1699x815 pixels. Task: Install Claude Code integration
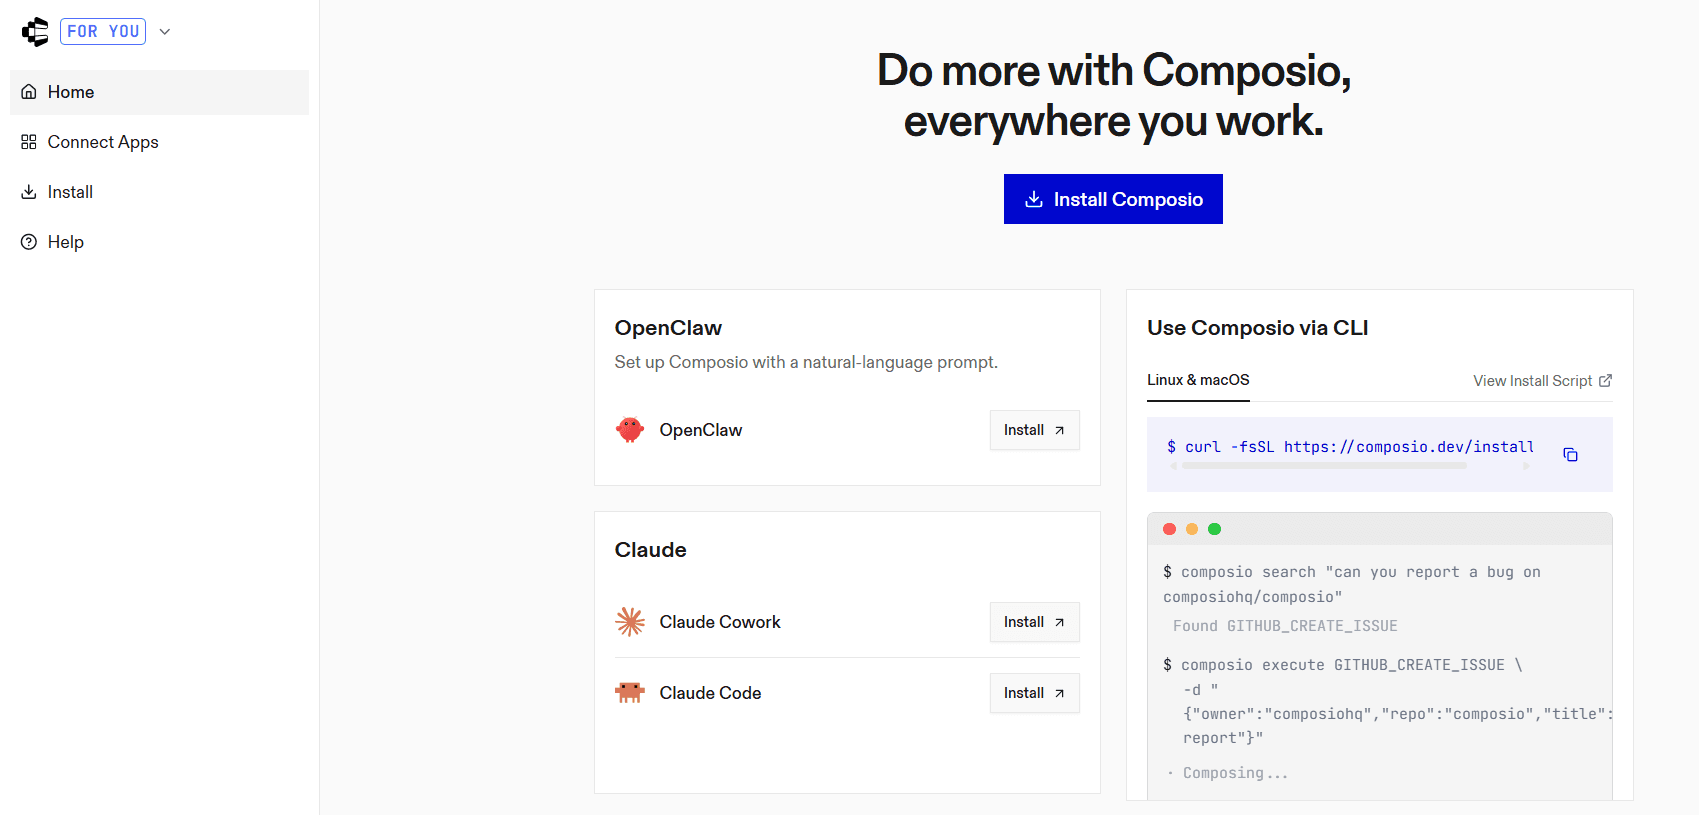click(1034, 693)
